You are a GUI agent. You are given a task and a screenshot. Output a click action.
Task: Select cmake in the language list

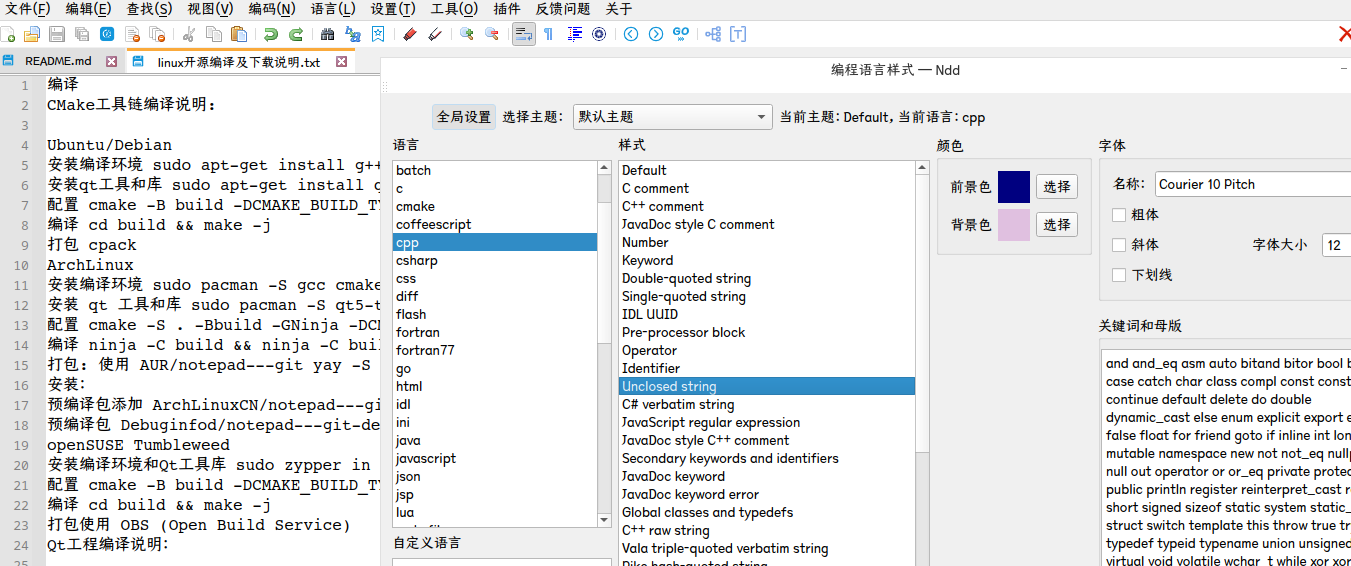tap(495, 206)
